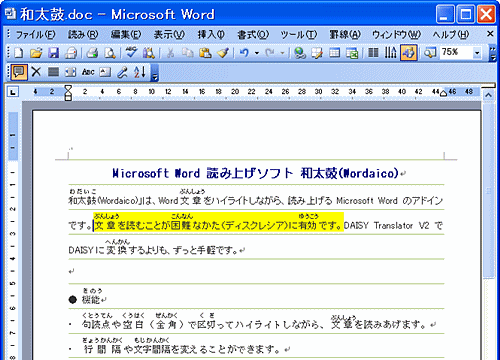Click the L tab-type selector on the ruler
The height and width of the screenshot is (360, 500).
(13, 92)
